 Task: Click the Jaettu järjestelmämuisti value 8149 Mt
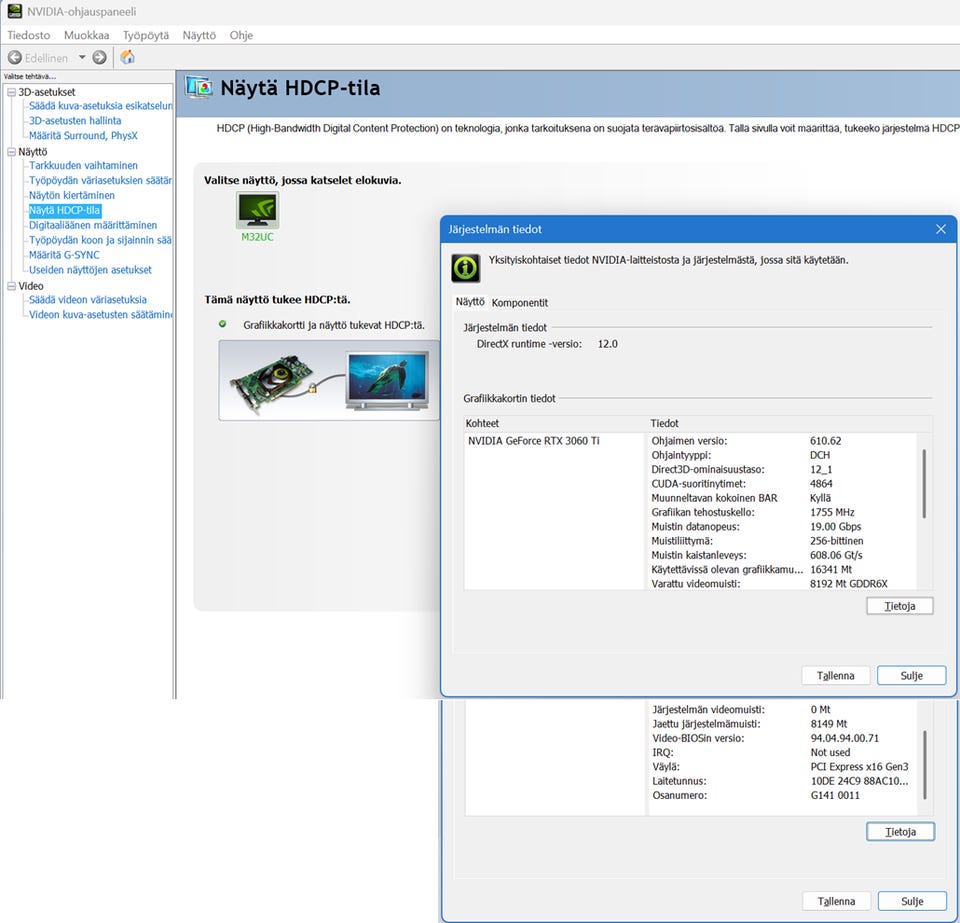(x=829, y=724)
